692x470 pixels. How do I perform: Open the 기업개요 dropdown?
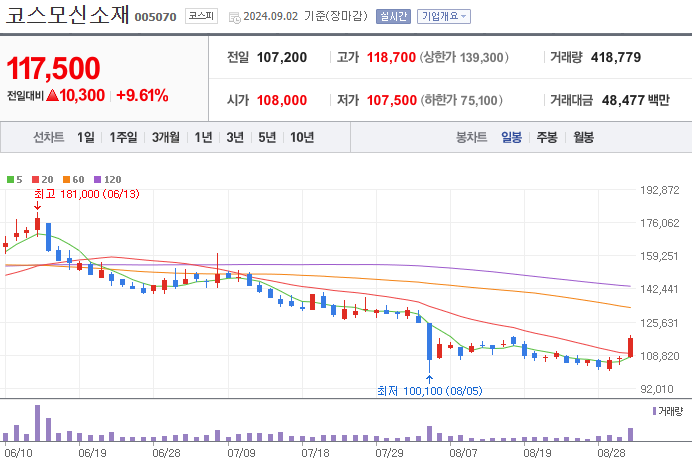[444, 16]
